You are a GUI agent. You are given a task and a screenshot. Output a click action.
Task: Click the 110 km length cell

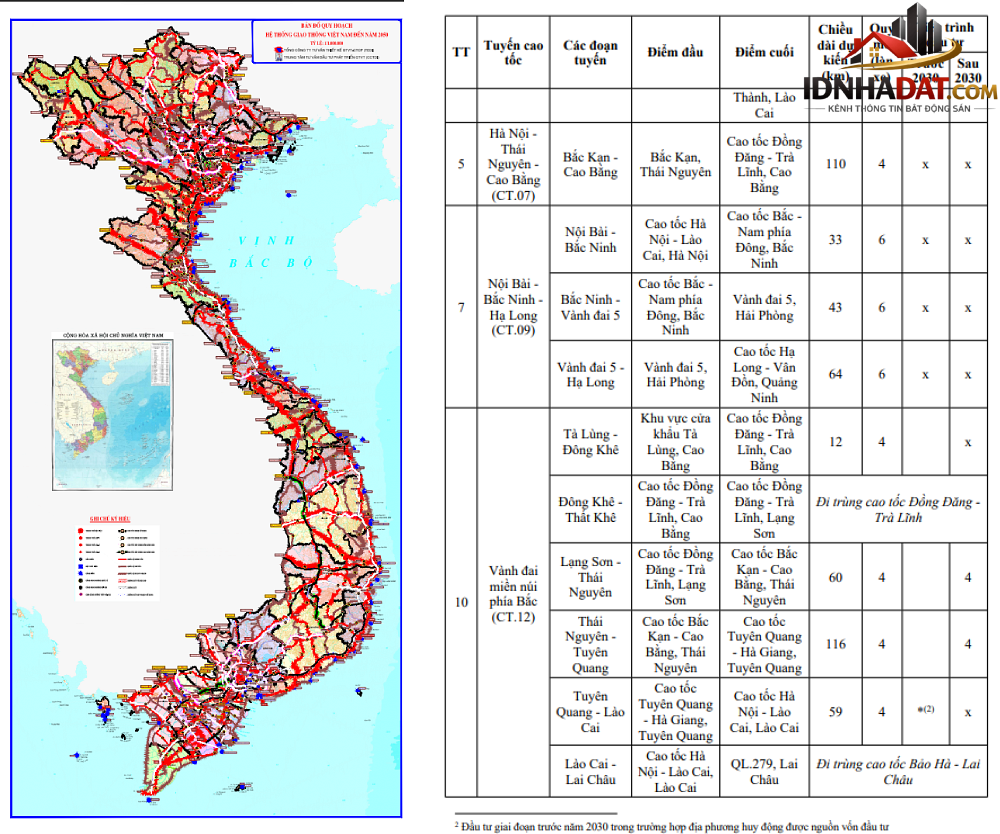tap(835, 164)
